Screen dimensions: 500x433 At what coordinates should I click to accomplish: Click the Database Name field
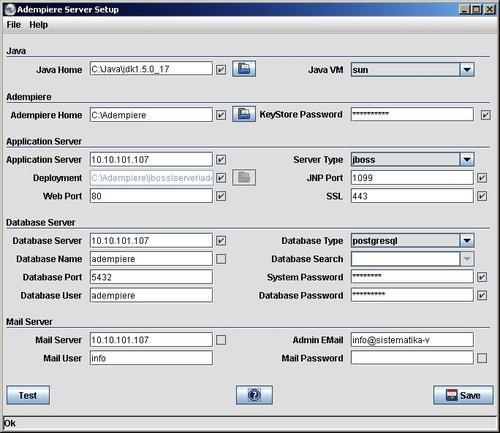pyautogui.click(x=151, y=259)
